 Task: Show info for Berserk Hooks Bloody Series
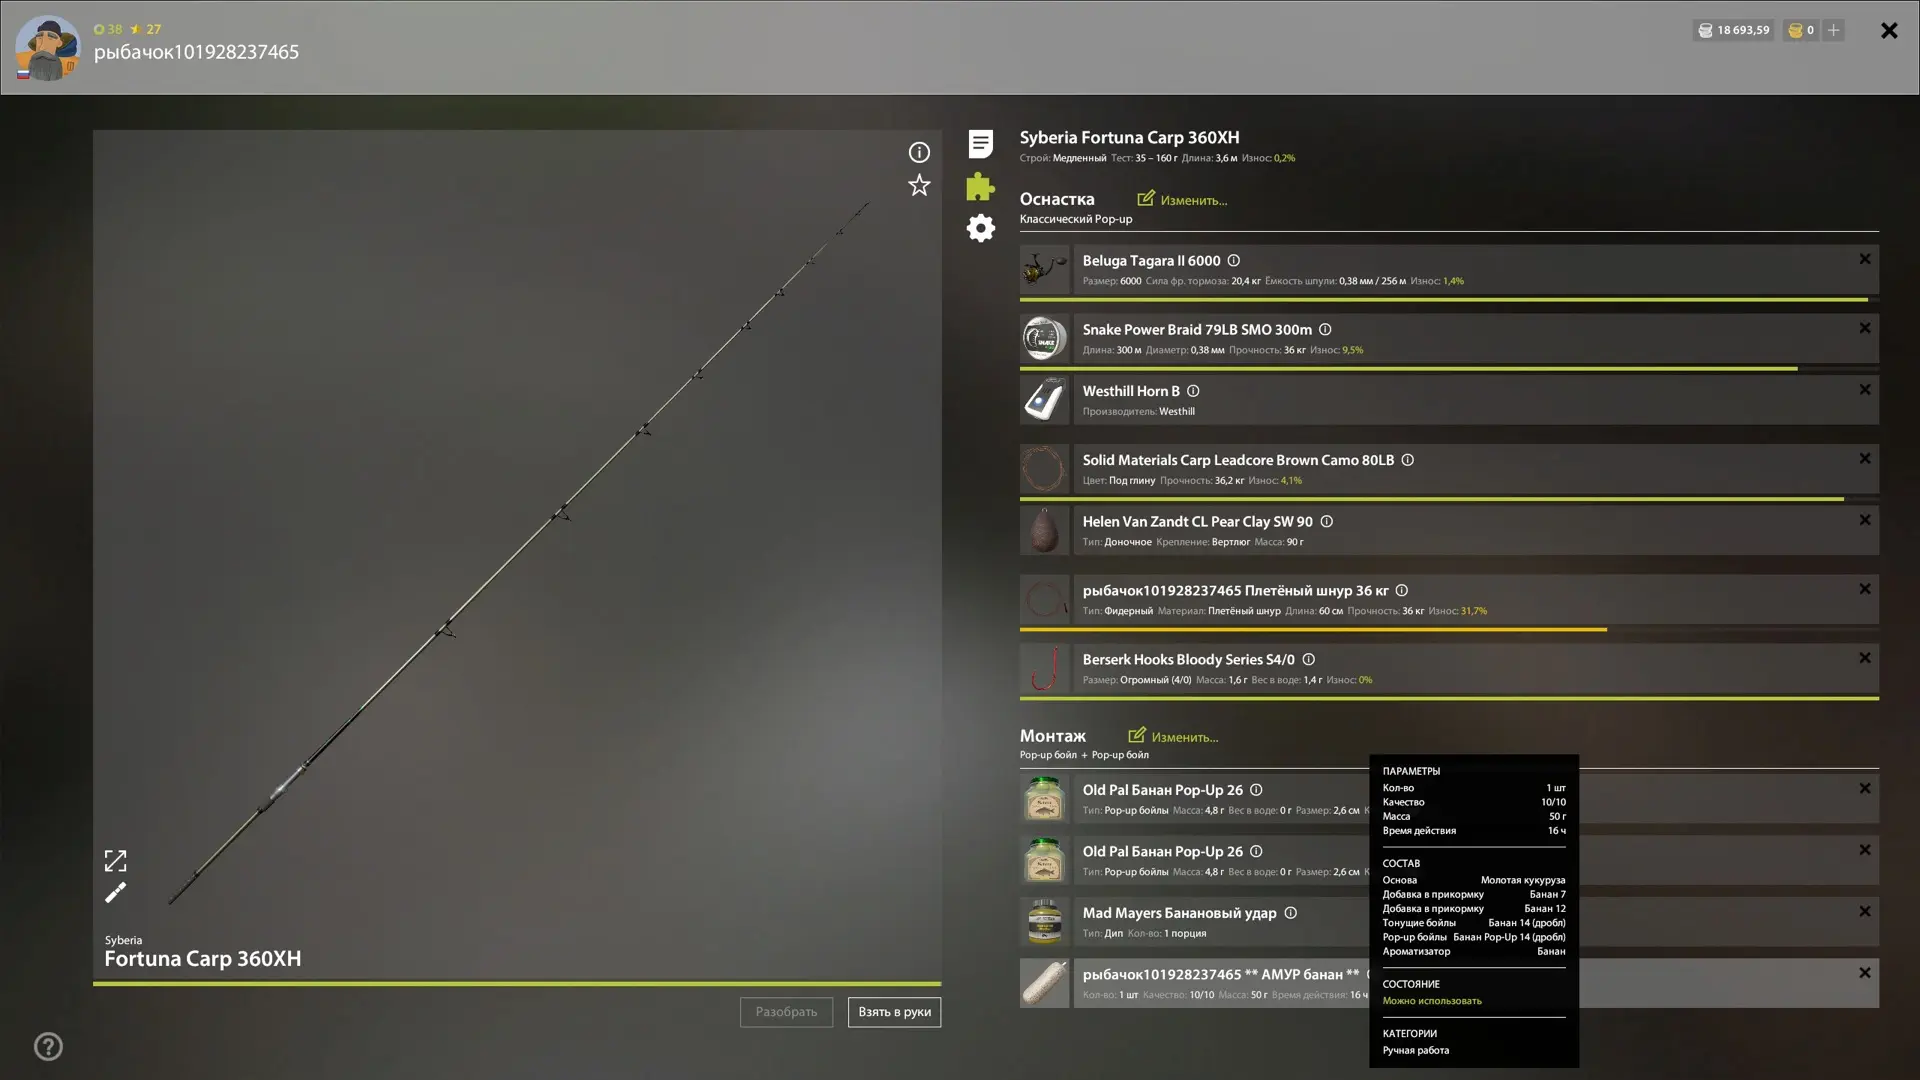click(1309, 659)
